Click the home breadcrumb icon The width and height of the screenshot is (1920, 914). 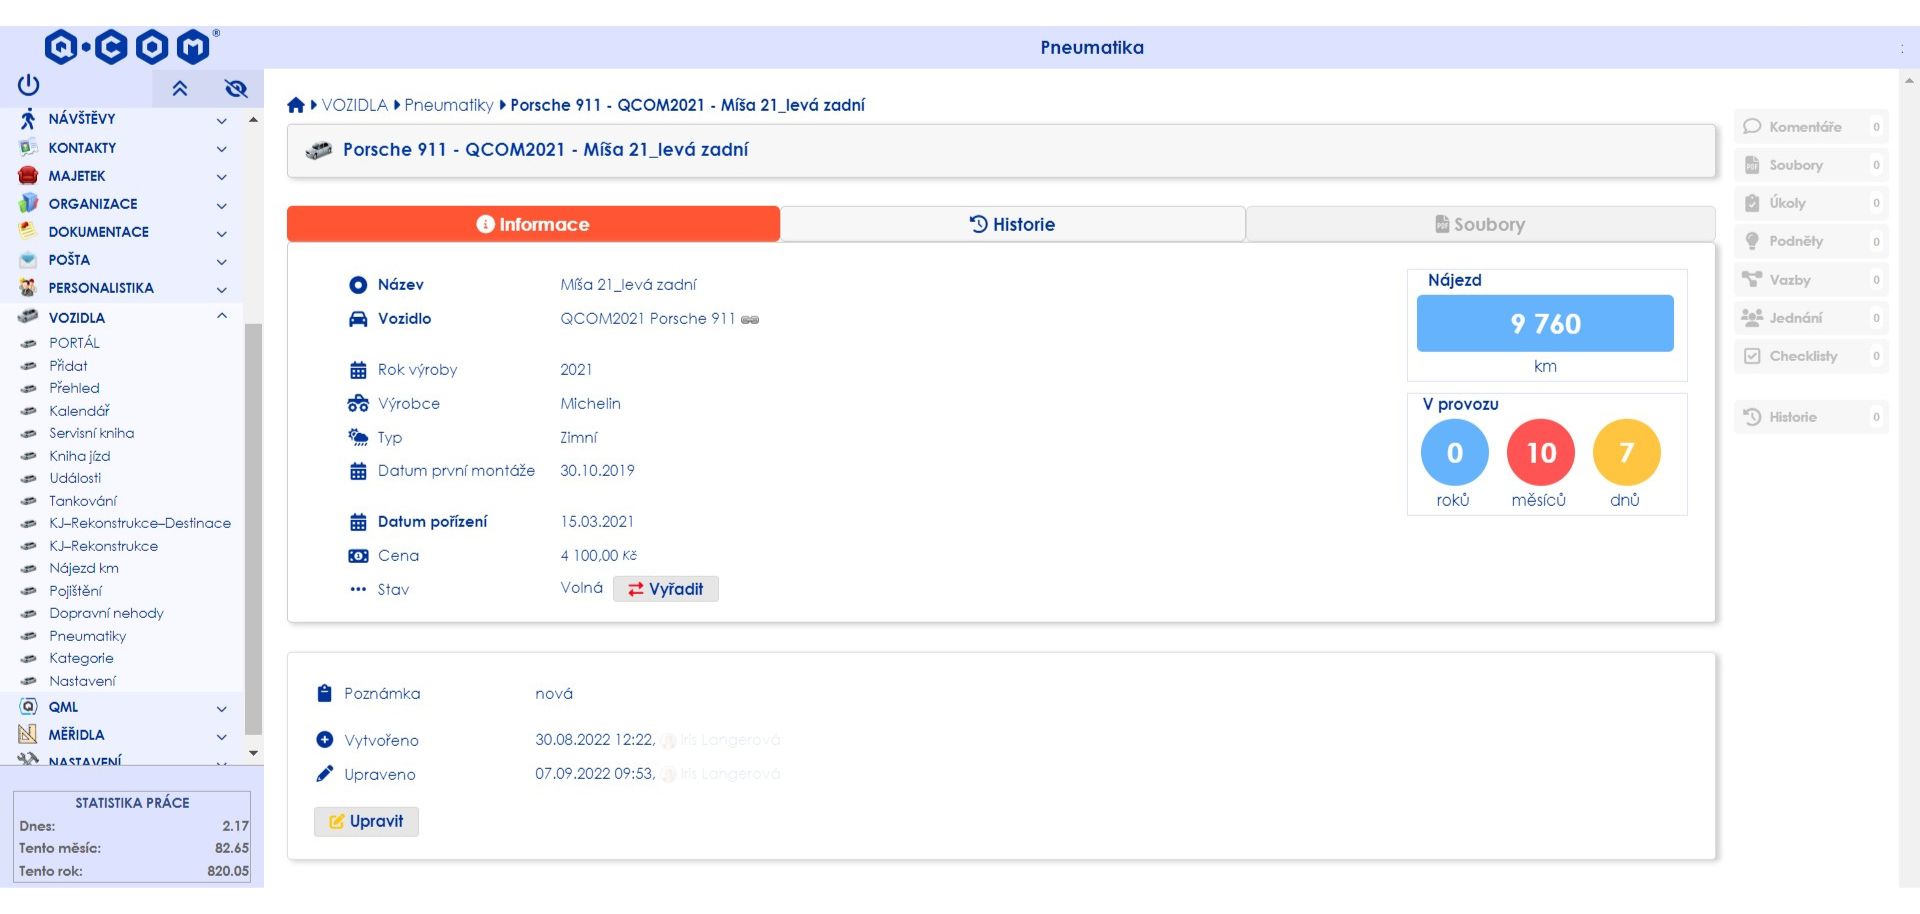coord(296,105)
